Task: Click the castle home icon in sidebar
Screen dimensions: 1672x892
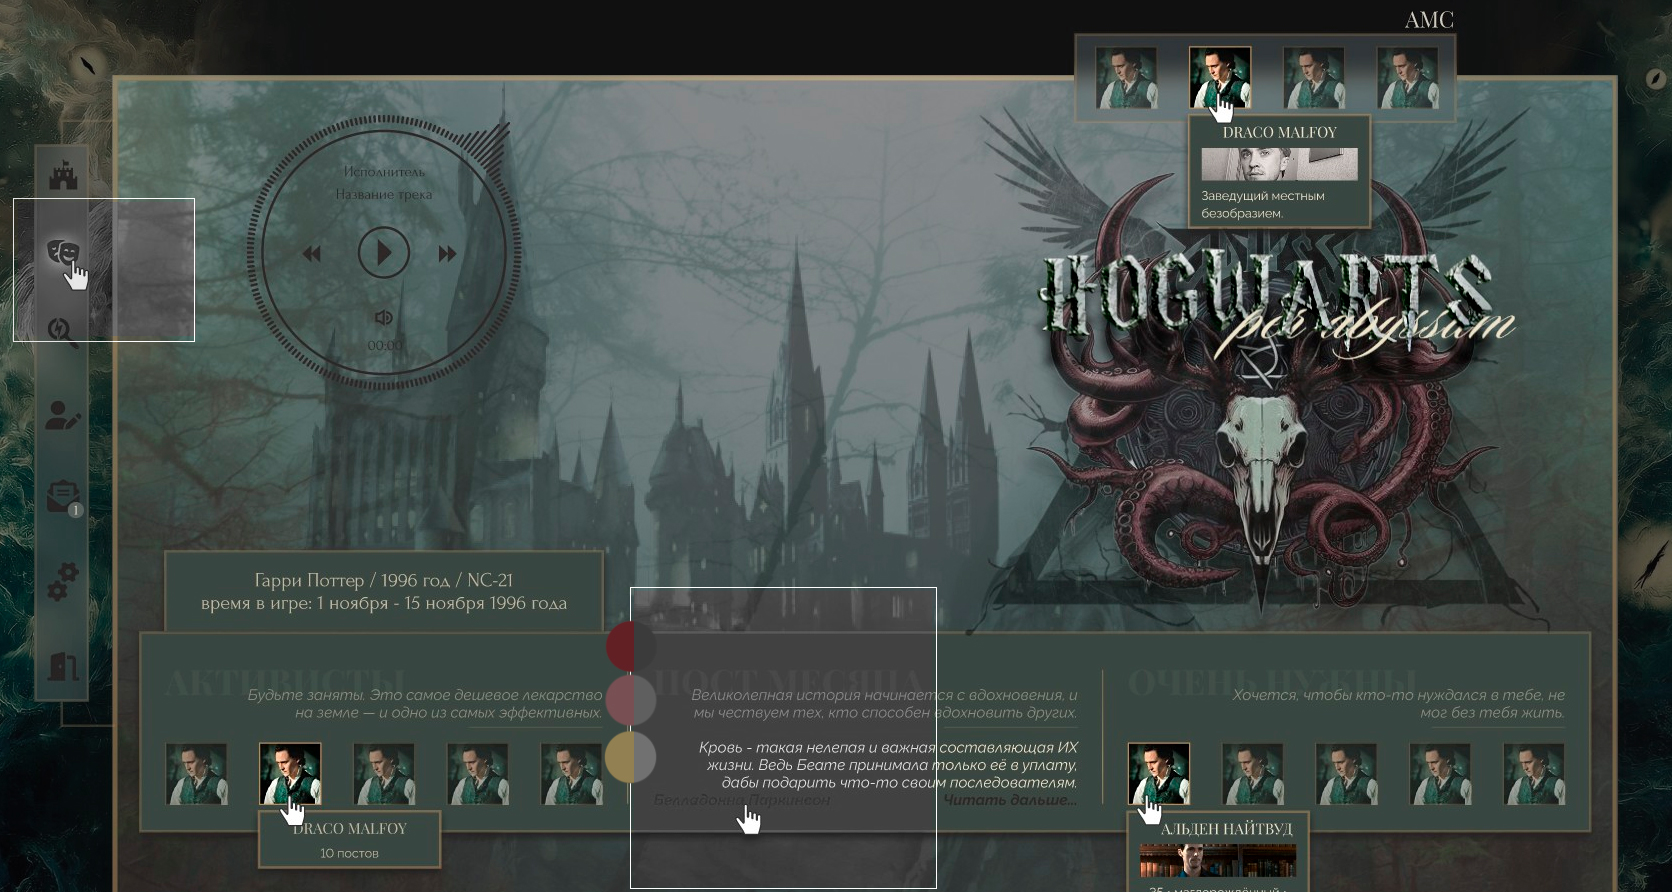Action: 63,174
